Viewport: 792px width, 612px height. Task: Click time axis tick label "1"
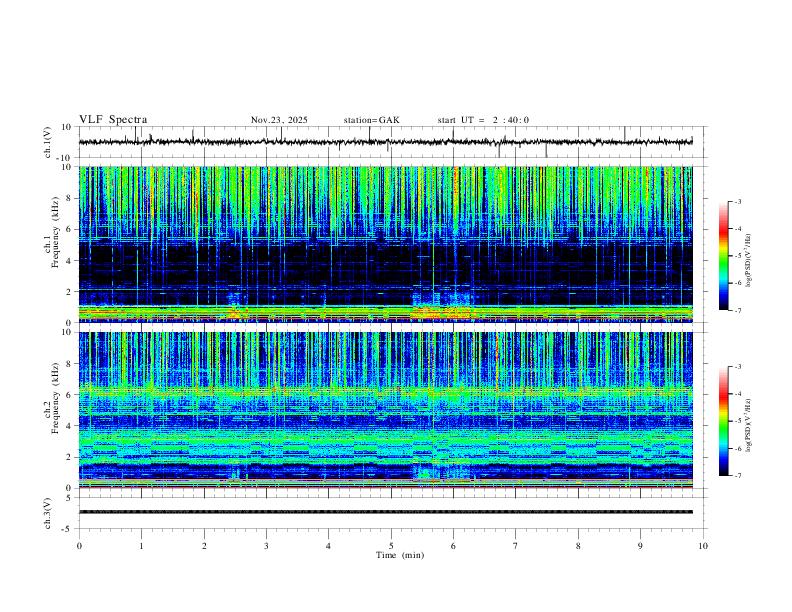pos(141,546)
